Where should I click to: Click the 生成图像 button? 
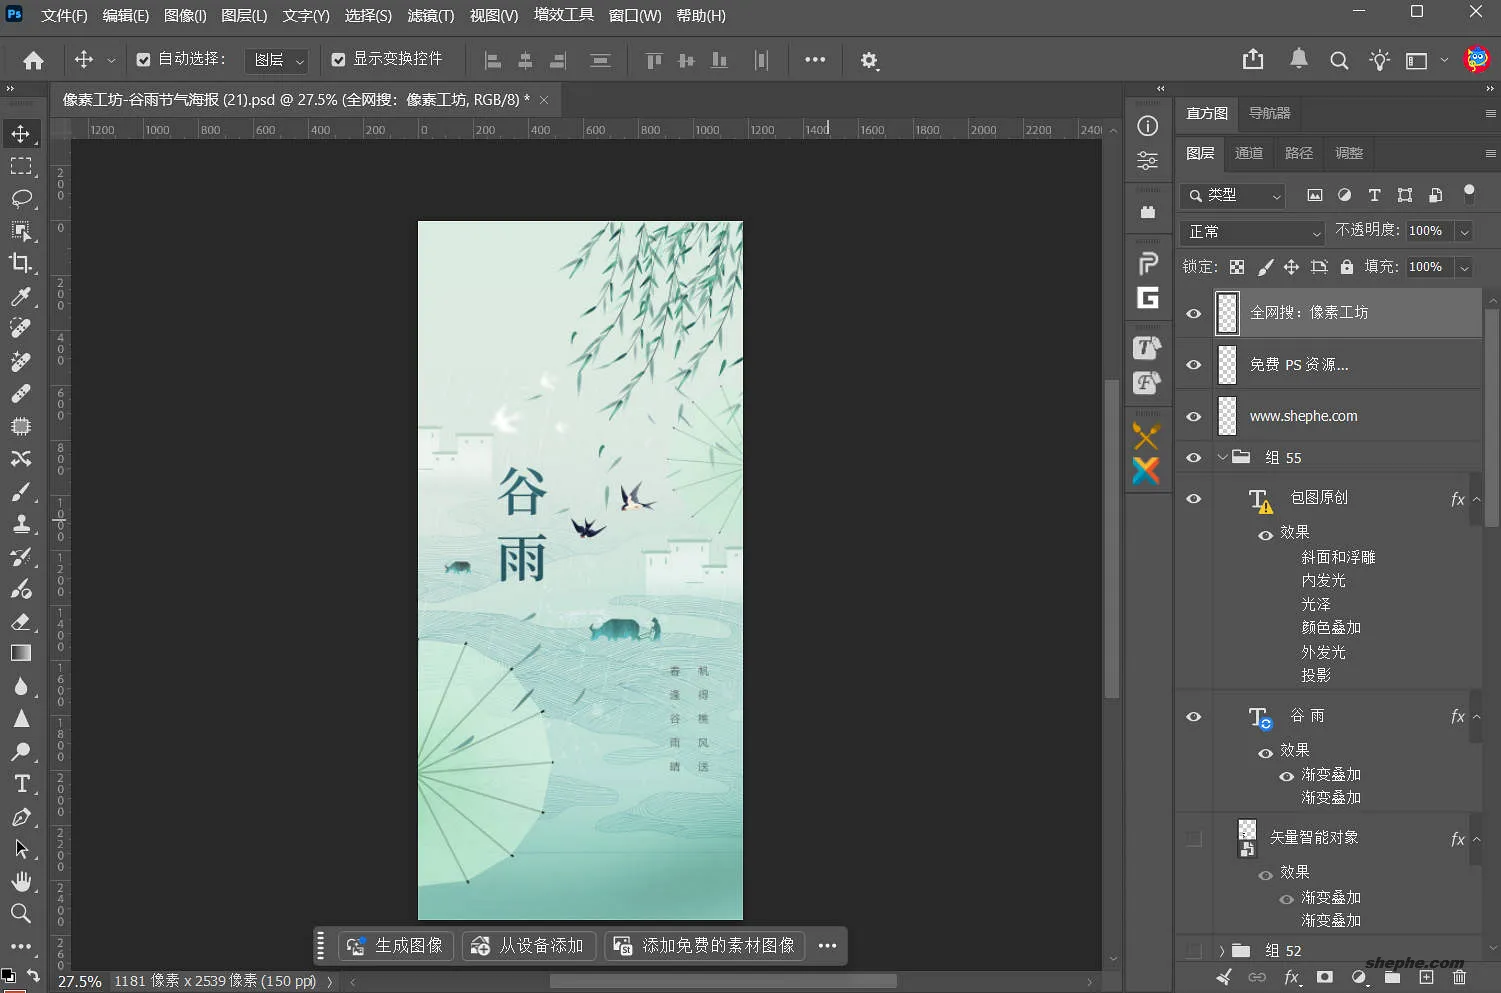coord(397,946)
